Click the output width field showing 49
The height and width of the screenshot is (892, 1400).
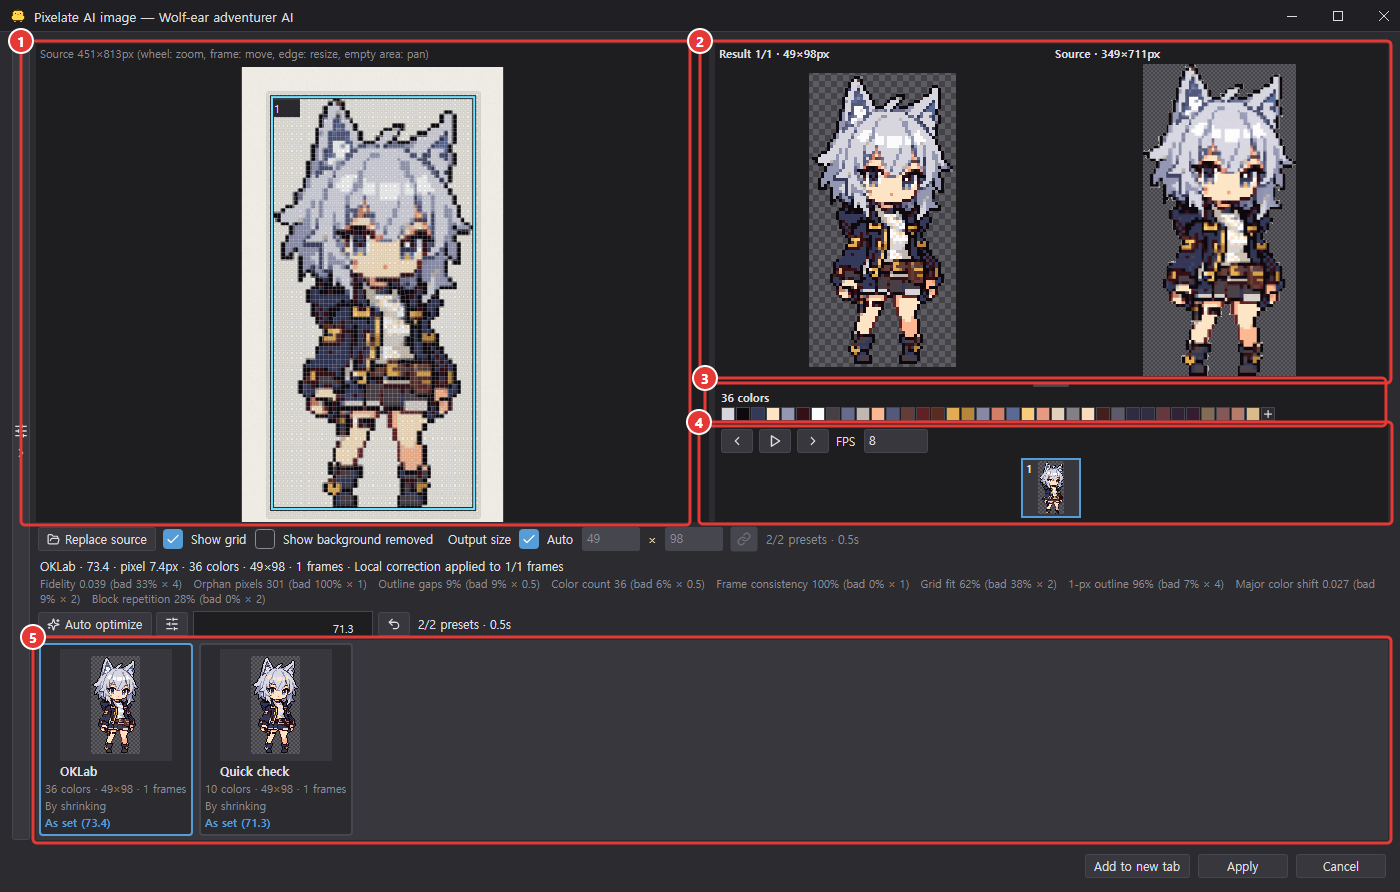(610, 540)
